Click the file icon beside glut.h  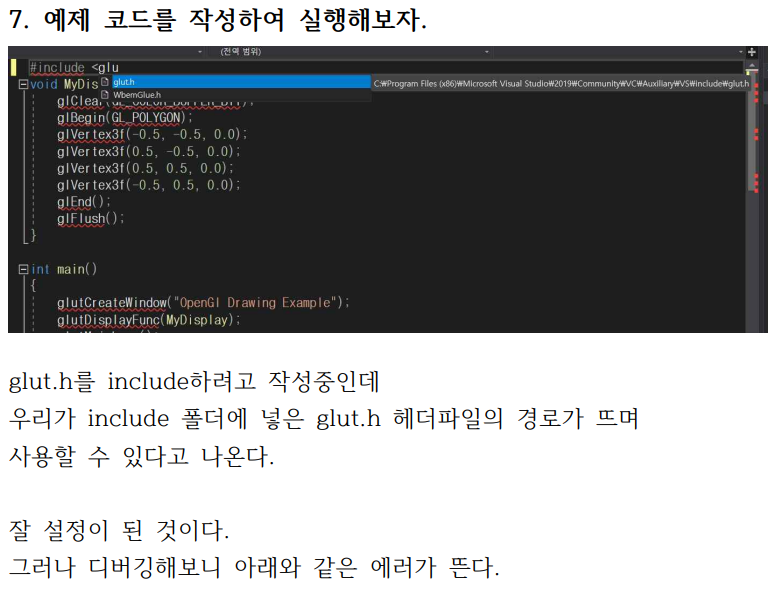(x=105, y=82)
